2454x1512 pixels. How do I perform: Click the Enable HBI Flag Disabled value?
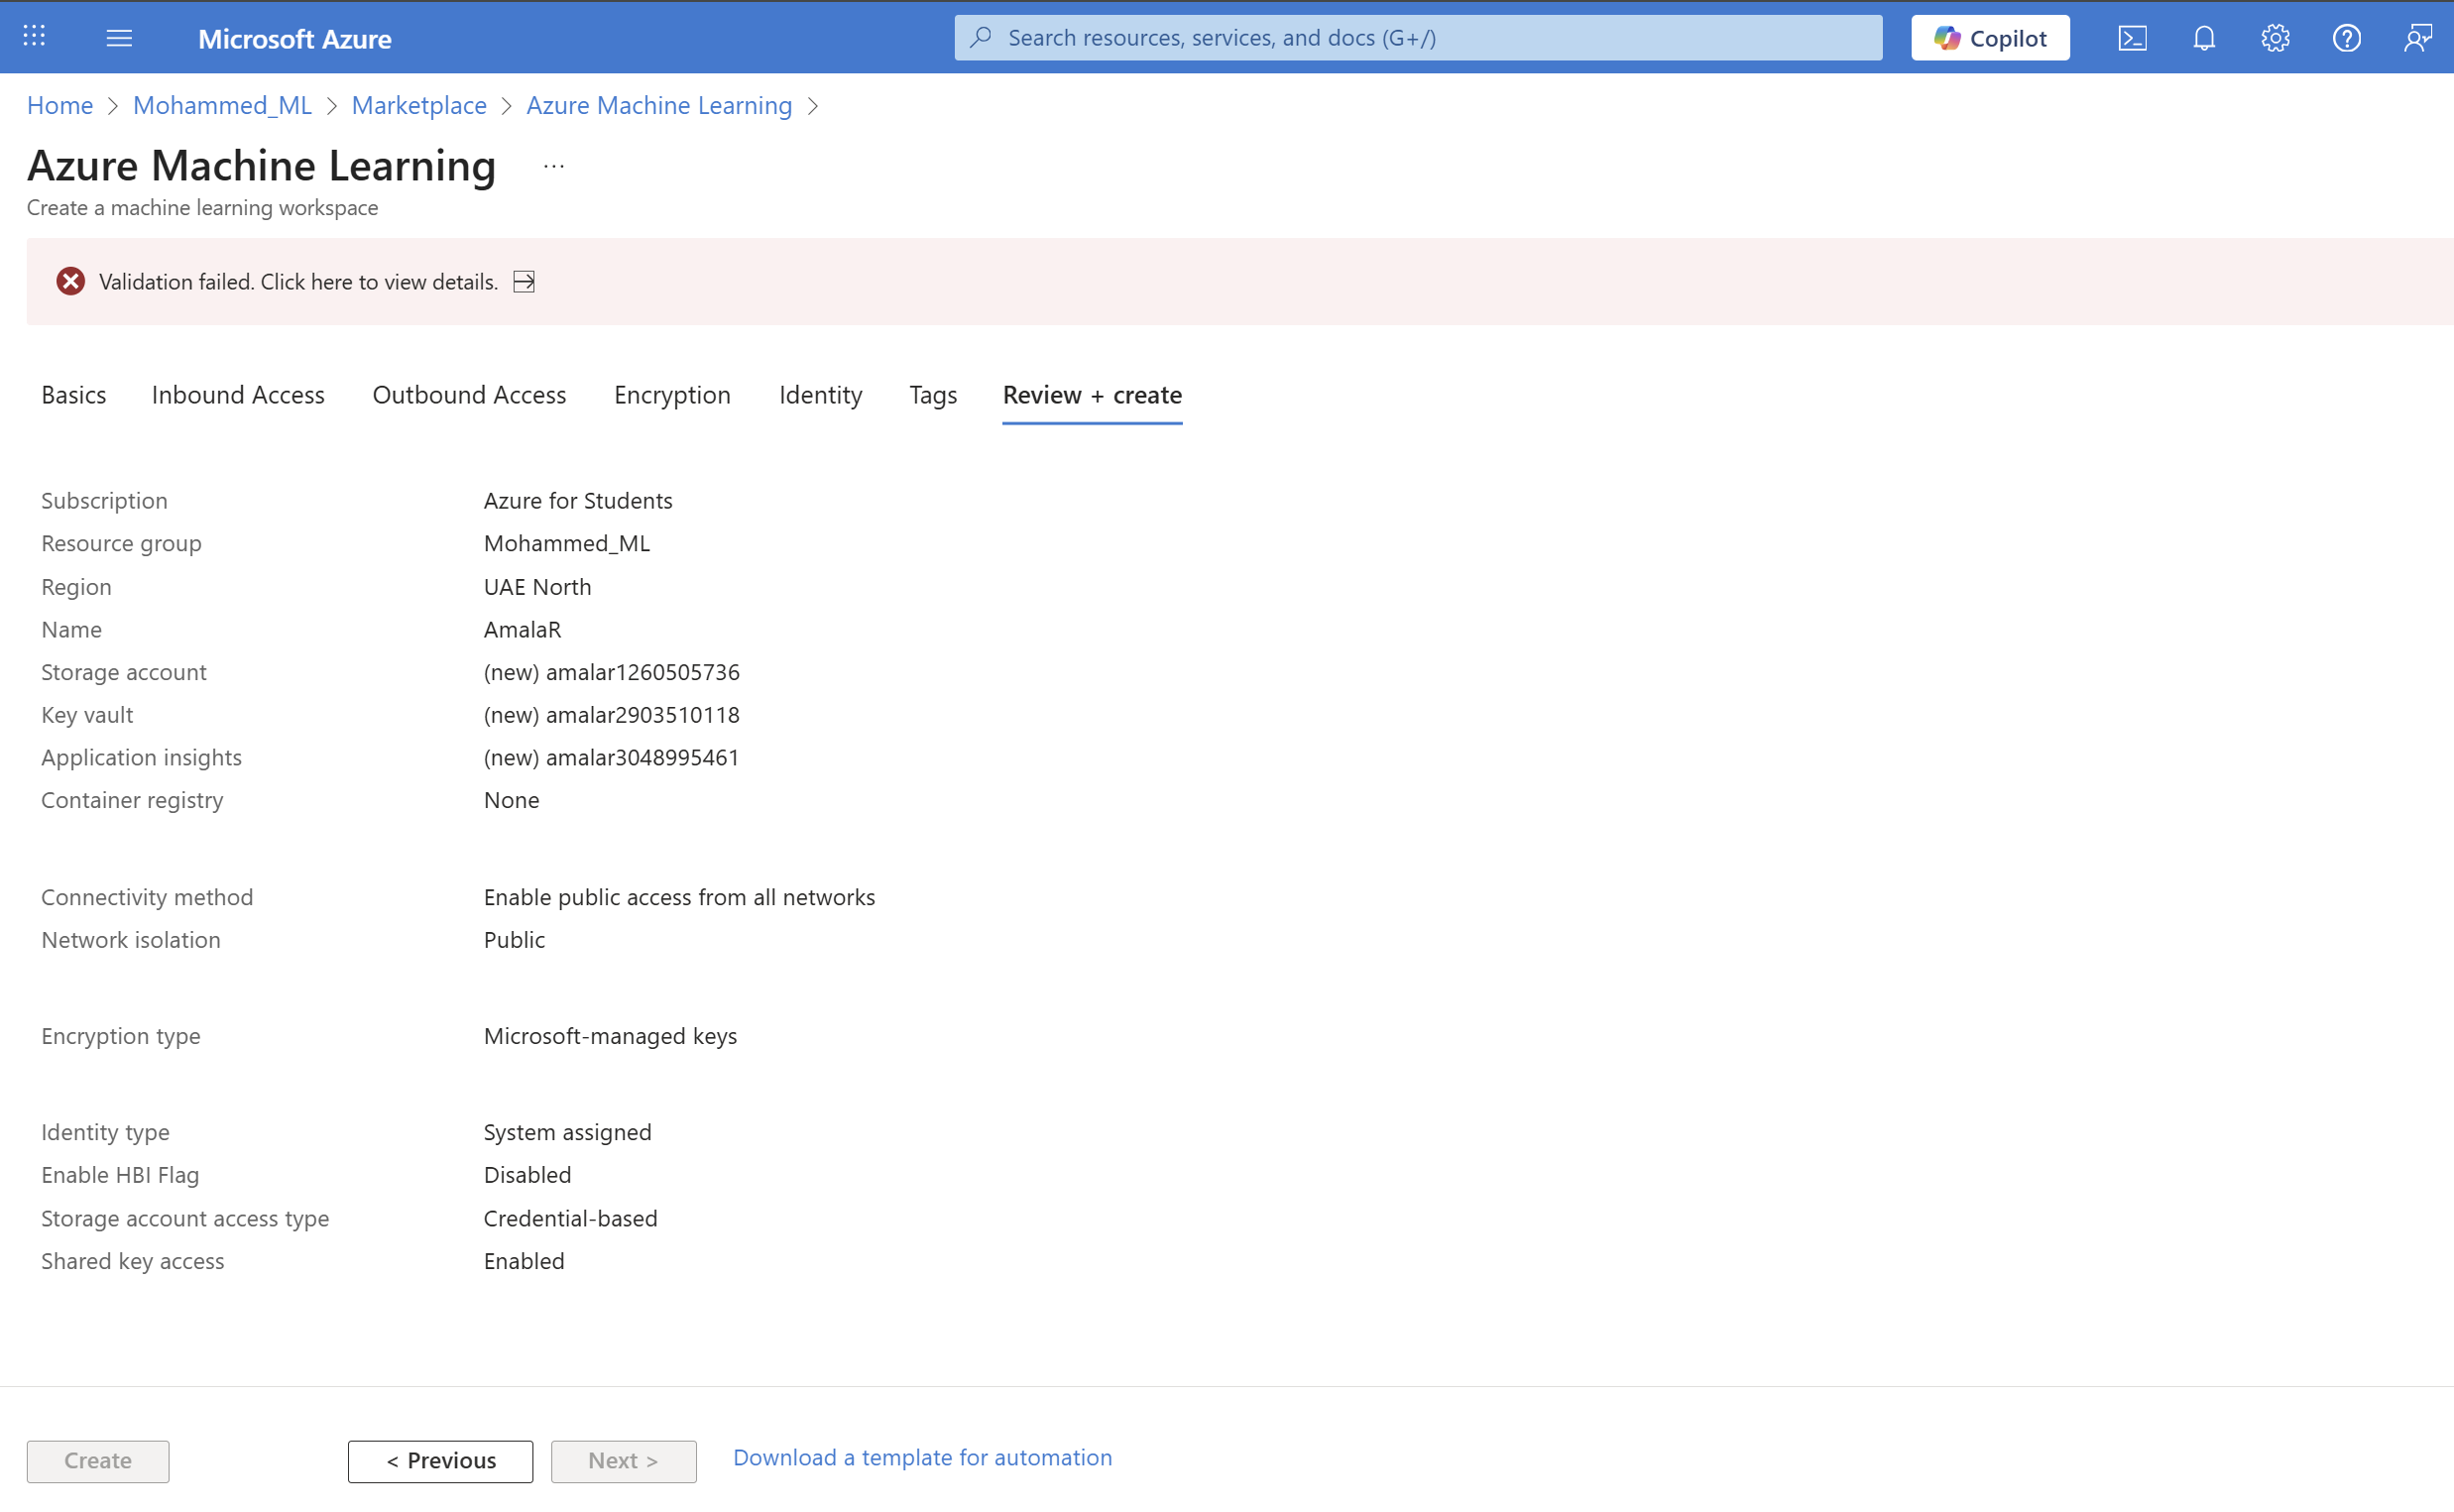click(527, 1175)
